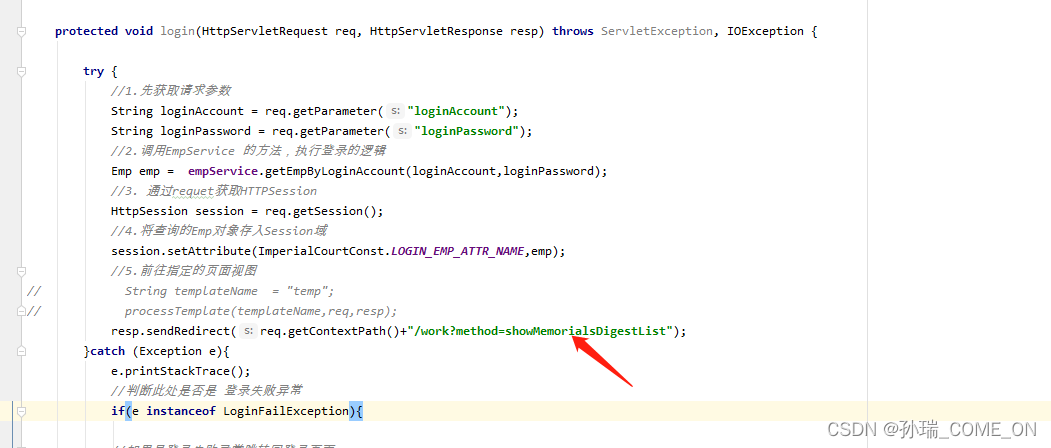The width and height of the screenshot is (1051, 448).
Task: Collapse the if LoginFailException fold marker
Action: [22, 410]
